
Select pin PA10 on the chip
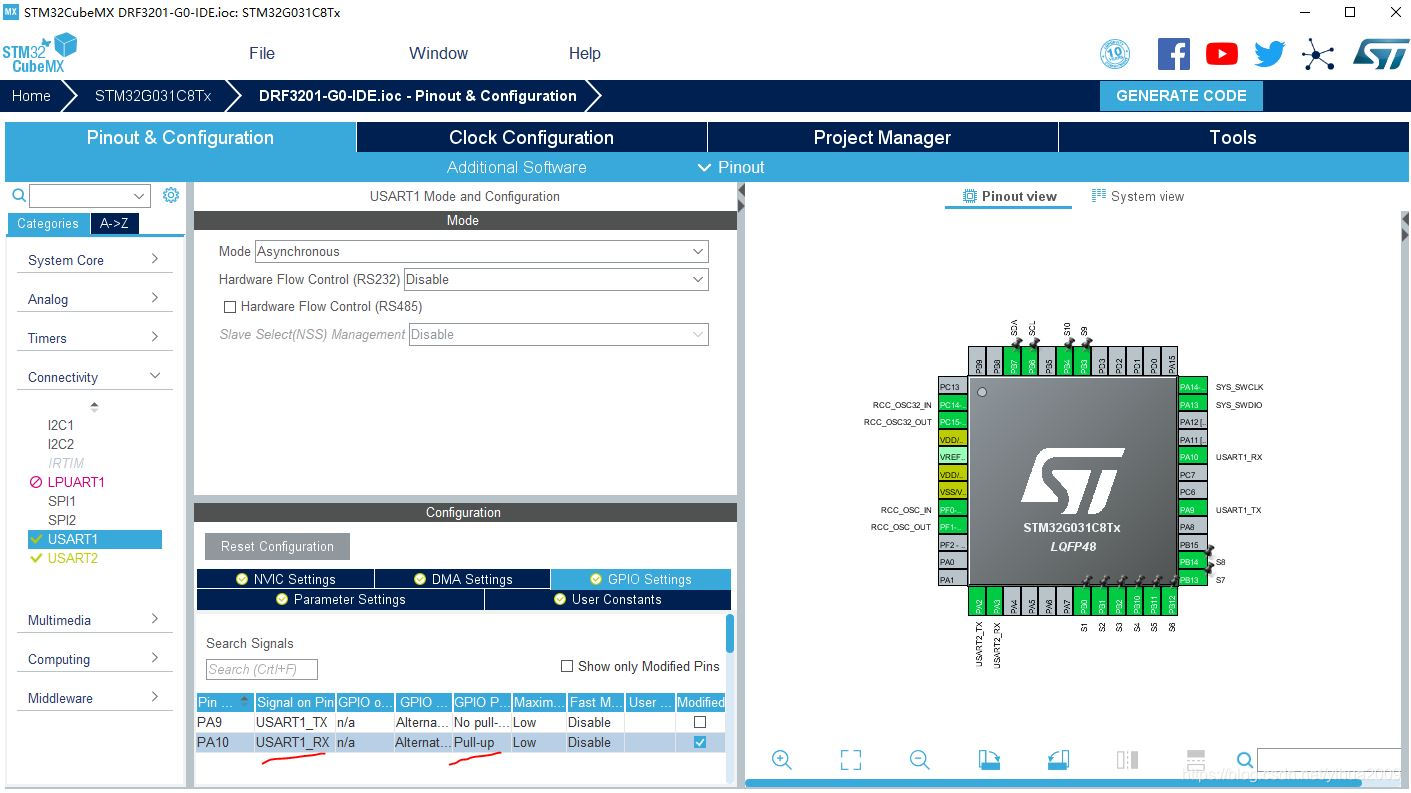1192,457
